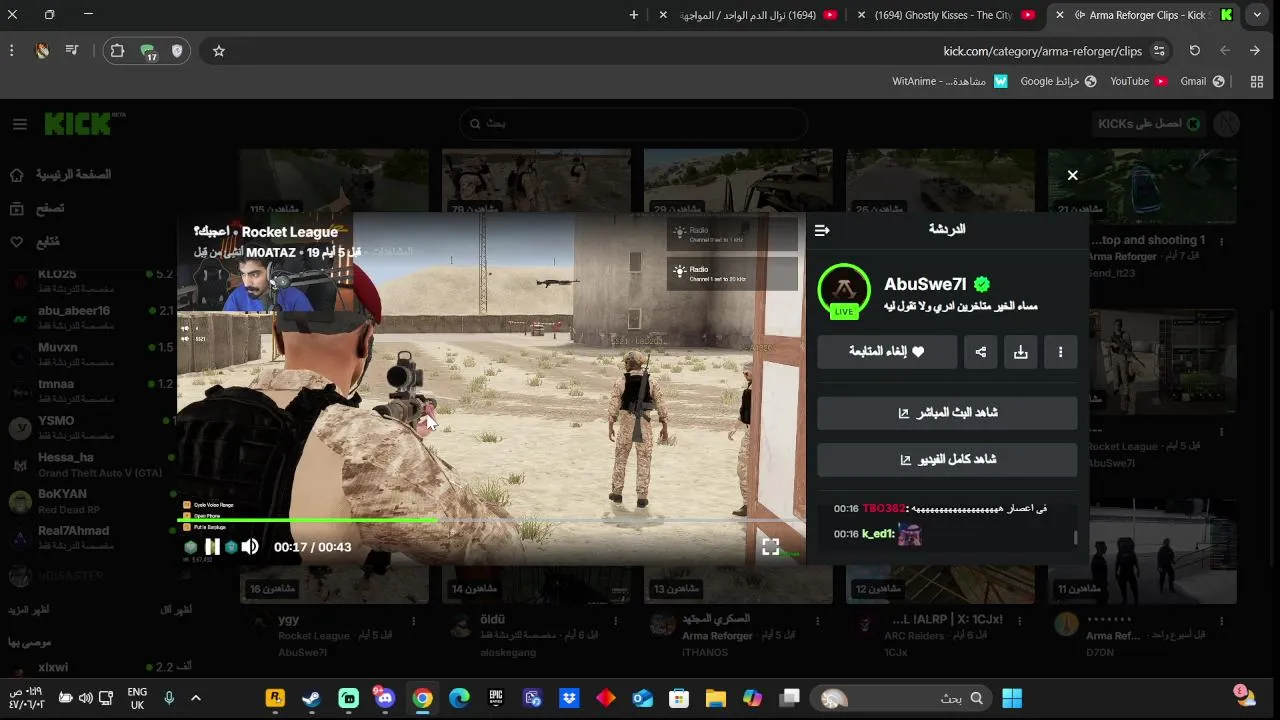Image resolution: width=1280 pixels, height=720 pixels.
Task: Click the k_ed1 username in chat
Action: 878,534
